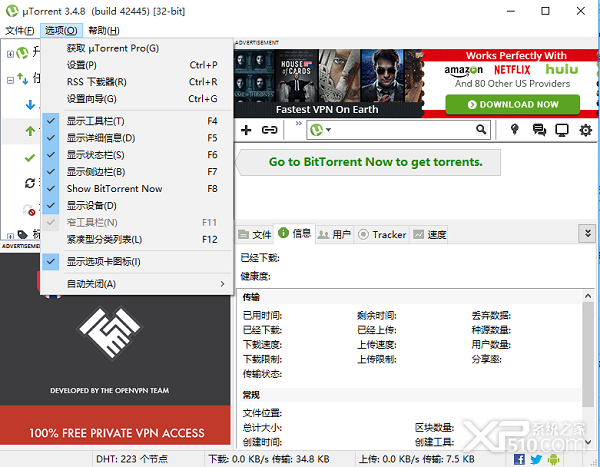The image size is (600, 467).
Task: Close the 选项(O) menu
Action: pyautogui.click(x=61, y=30)
